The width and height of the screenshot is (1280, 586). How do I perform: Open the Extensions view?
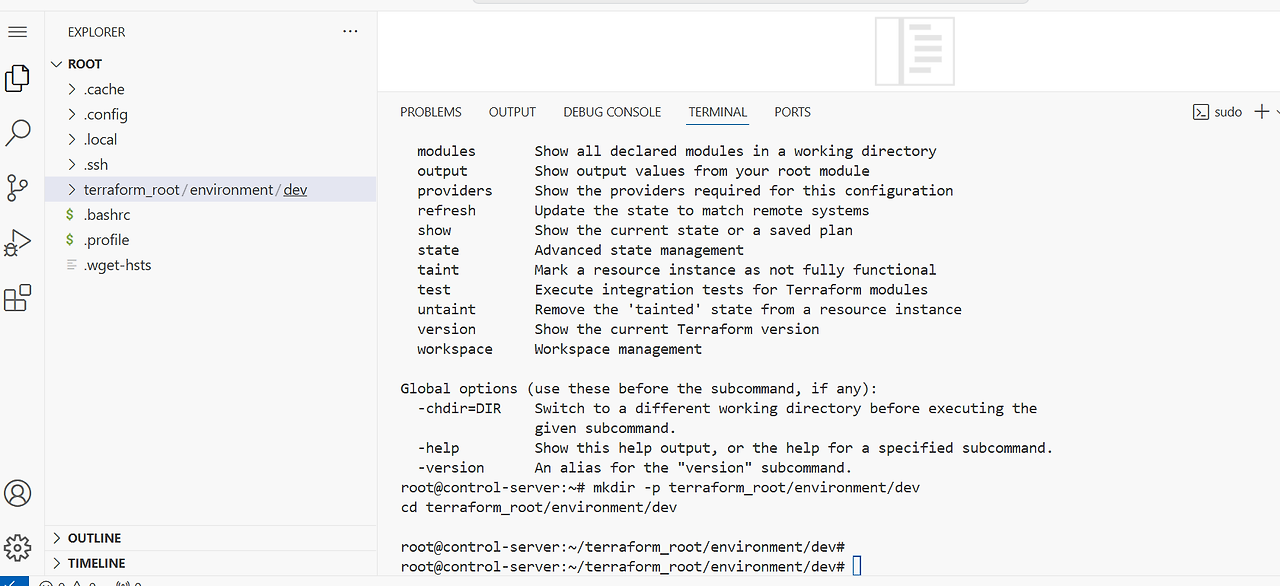click(x=17, y=297)
